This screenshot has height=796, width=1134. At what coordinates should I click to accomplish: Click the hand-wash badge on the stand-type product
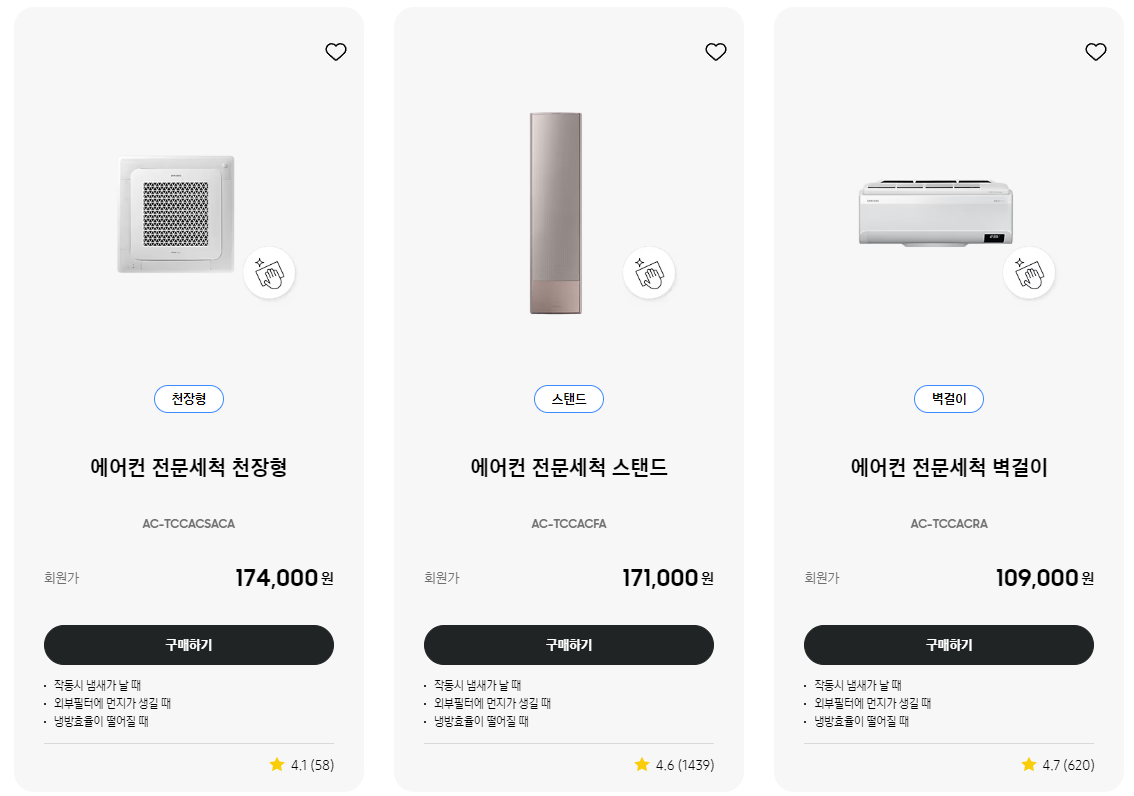tap(649, 272)
